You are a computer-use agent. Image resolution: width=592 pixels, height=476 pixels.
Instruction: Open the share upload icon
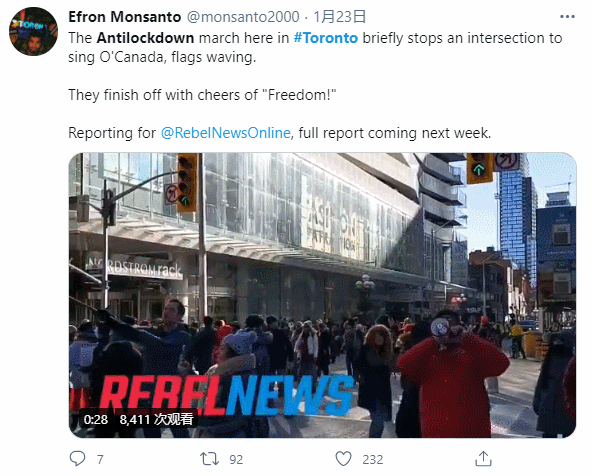click(483, 458)
